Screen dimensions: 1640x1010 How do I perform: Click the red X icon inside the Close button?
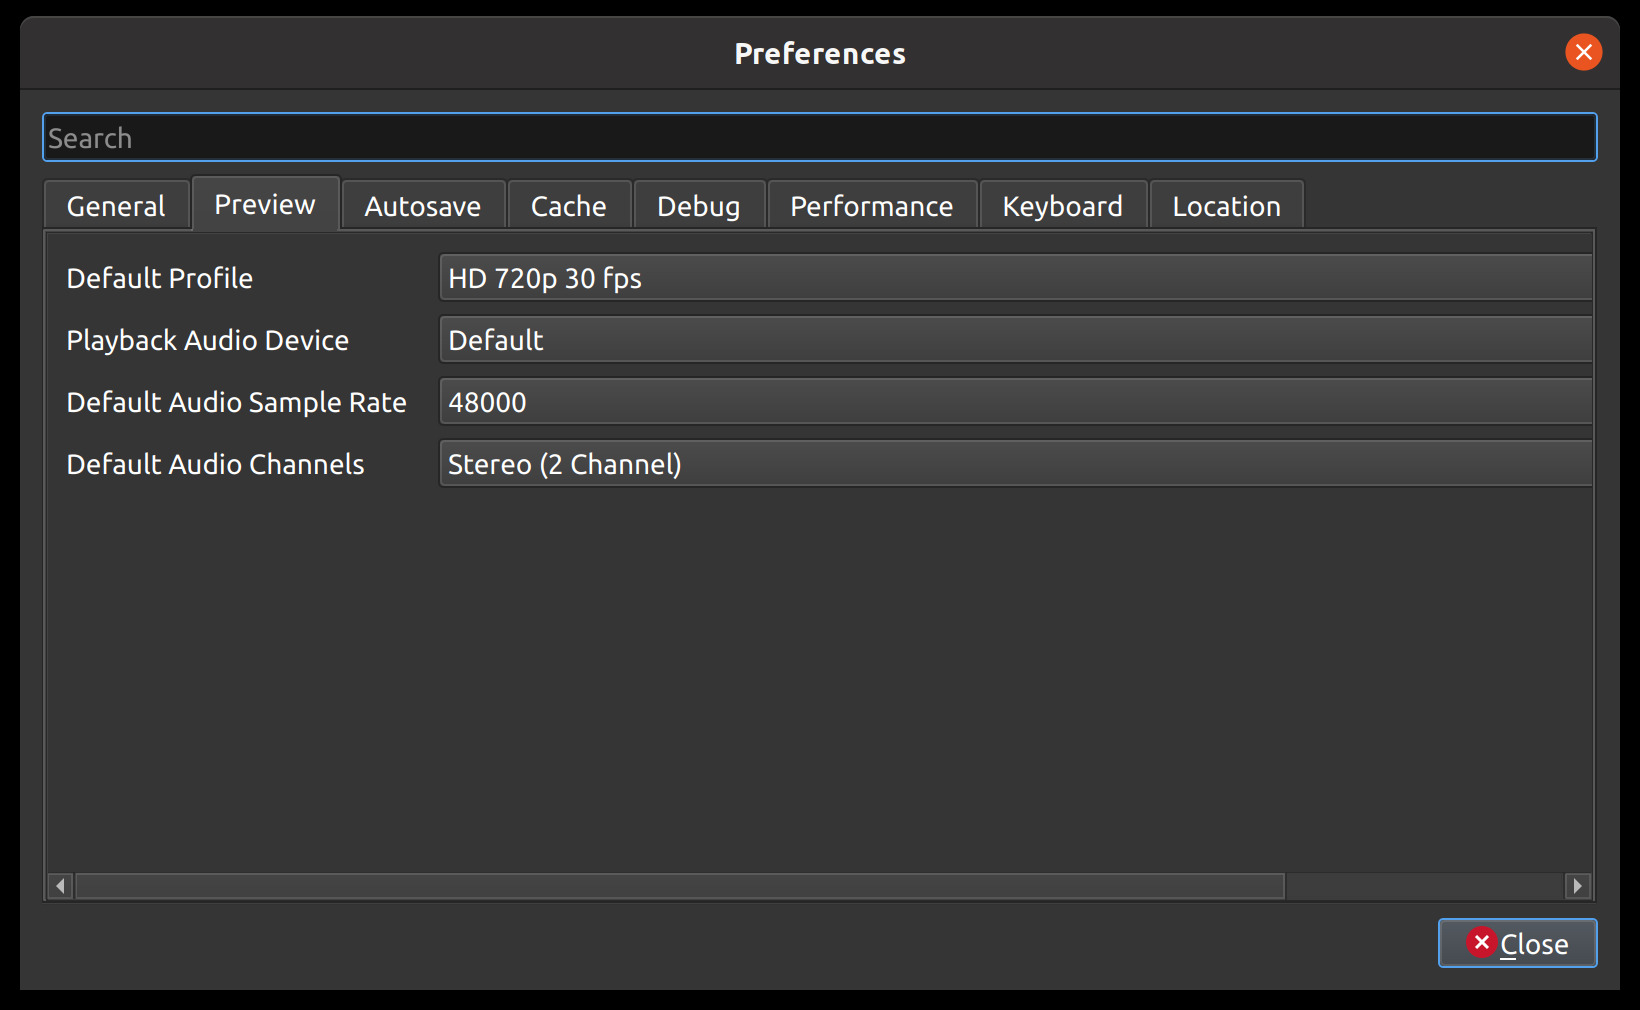point(1483,943)
